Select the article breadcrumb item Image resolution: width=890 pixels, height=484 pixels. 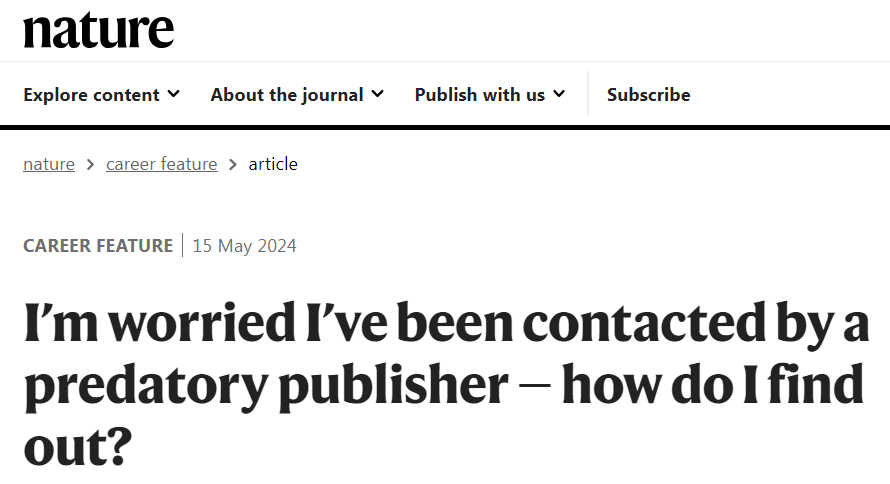(x=273, y=164)
